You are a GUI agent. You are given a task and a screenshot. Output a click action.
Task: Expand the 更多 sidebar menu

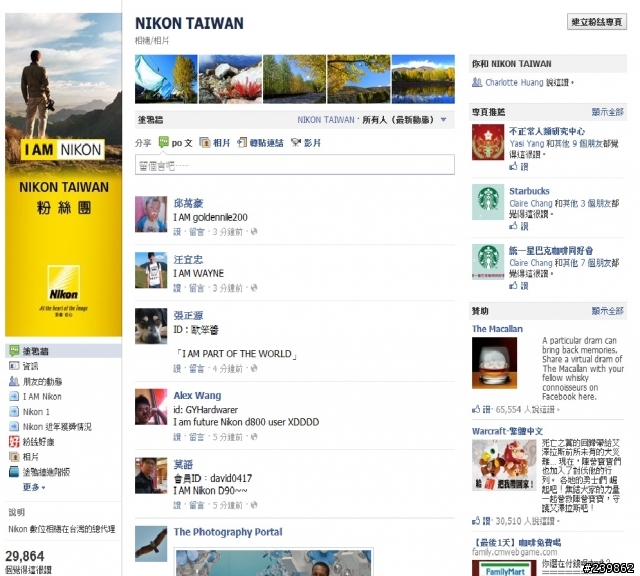pyautogui.click(x=34, y=487)
